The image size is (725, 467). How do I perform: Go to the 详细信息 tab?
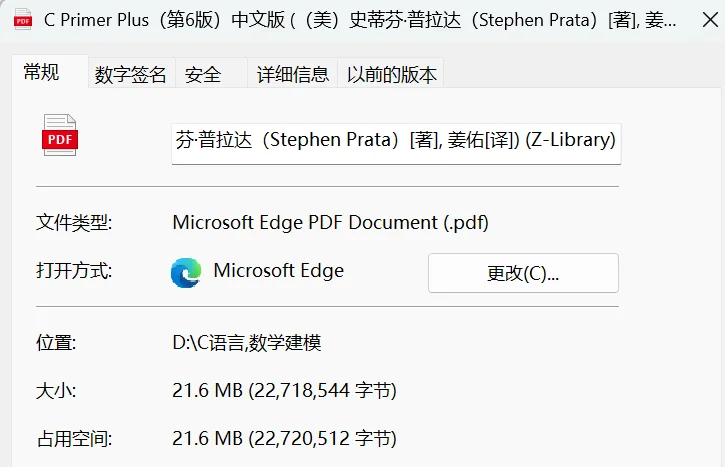[x=293, y=74]
